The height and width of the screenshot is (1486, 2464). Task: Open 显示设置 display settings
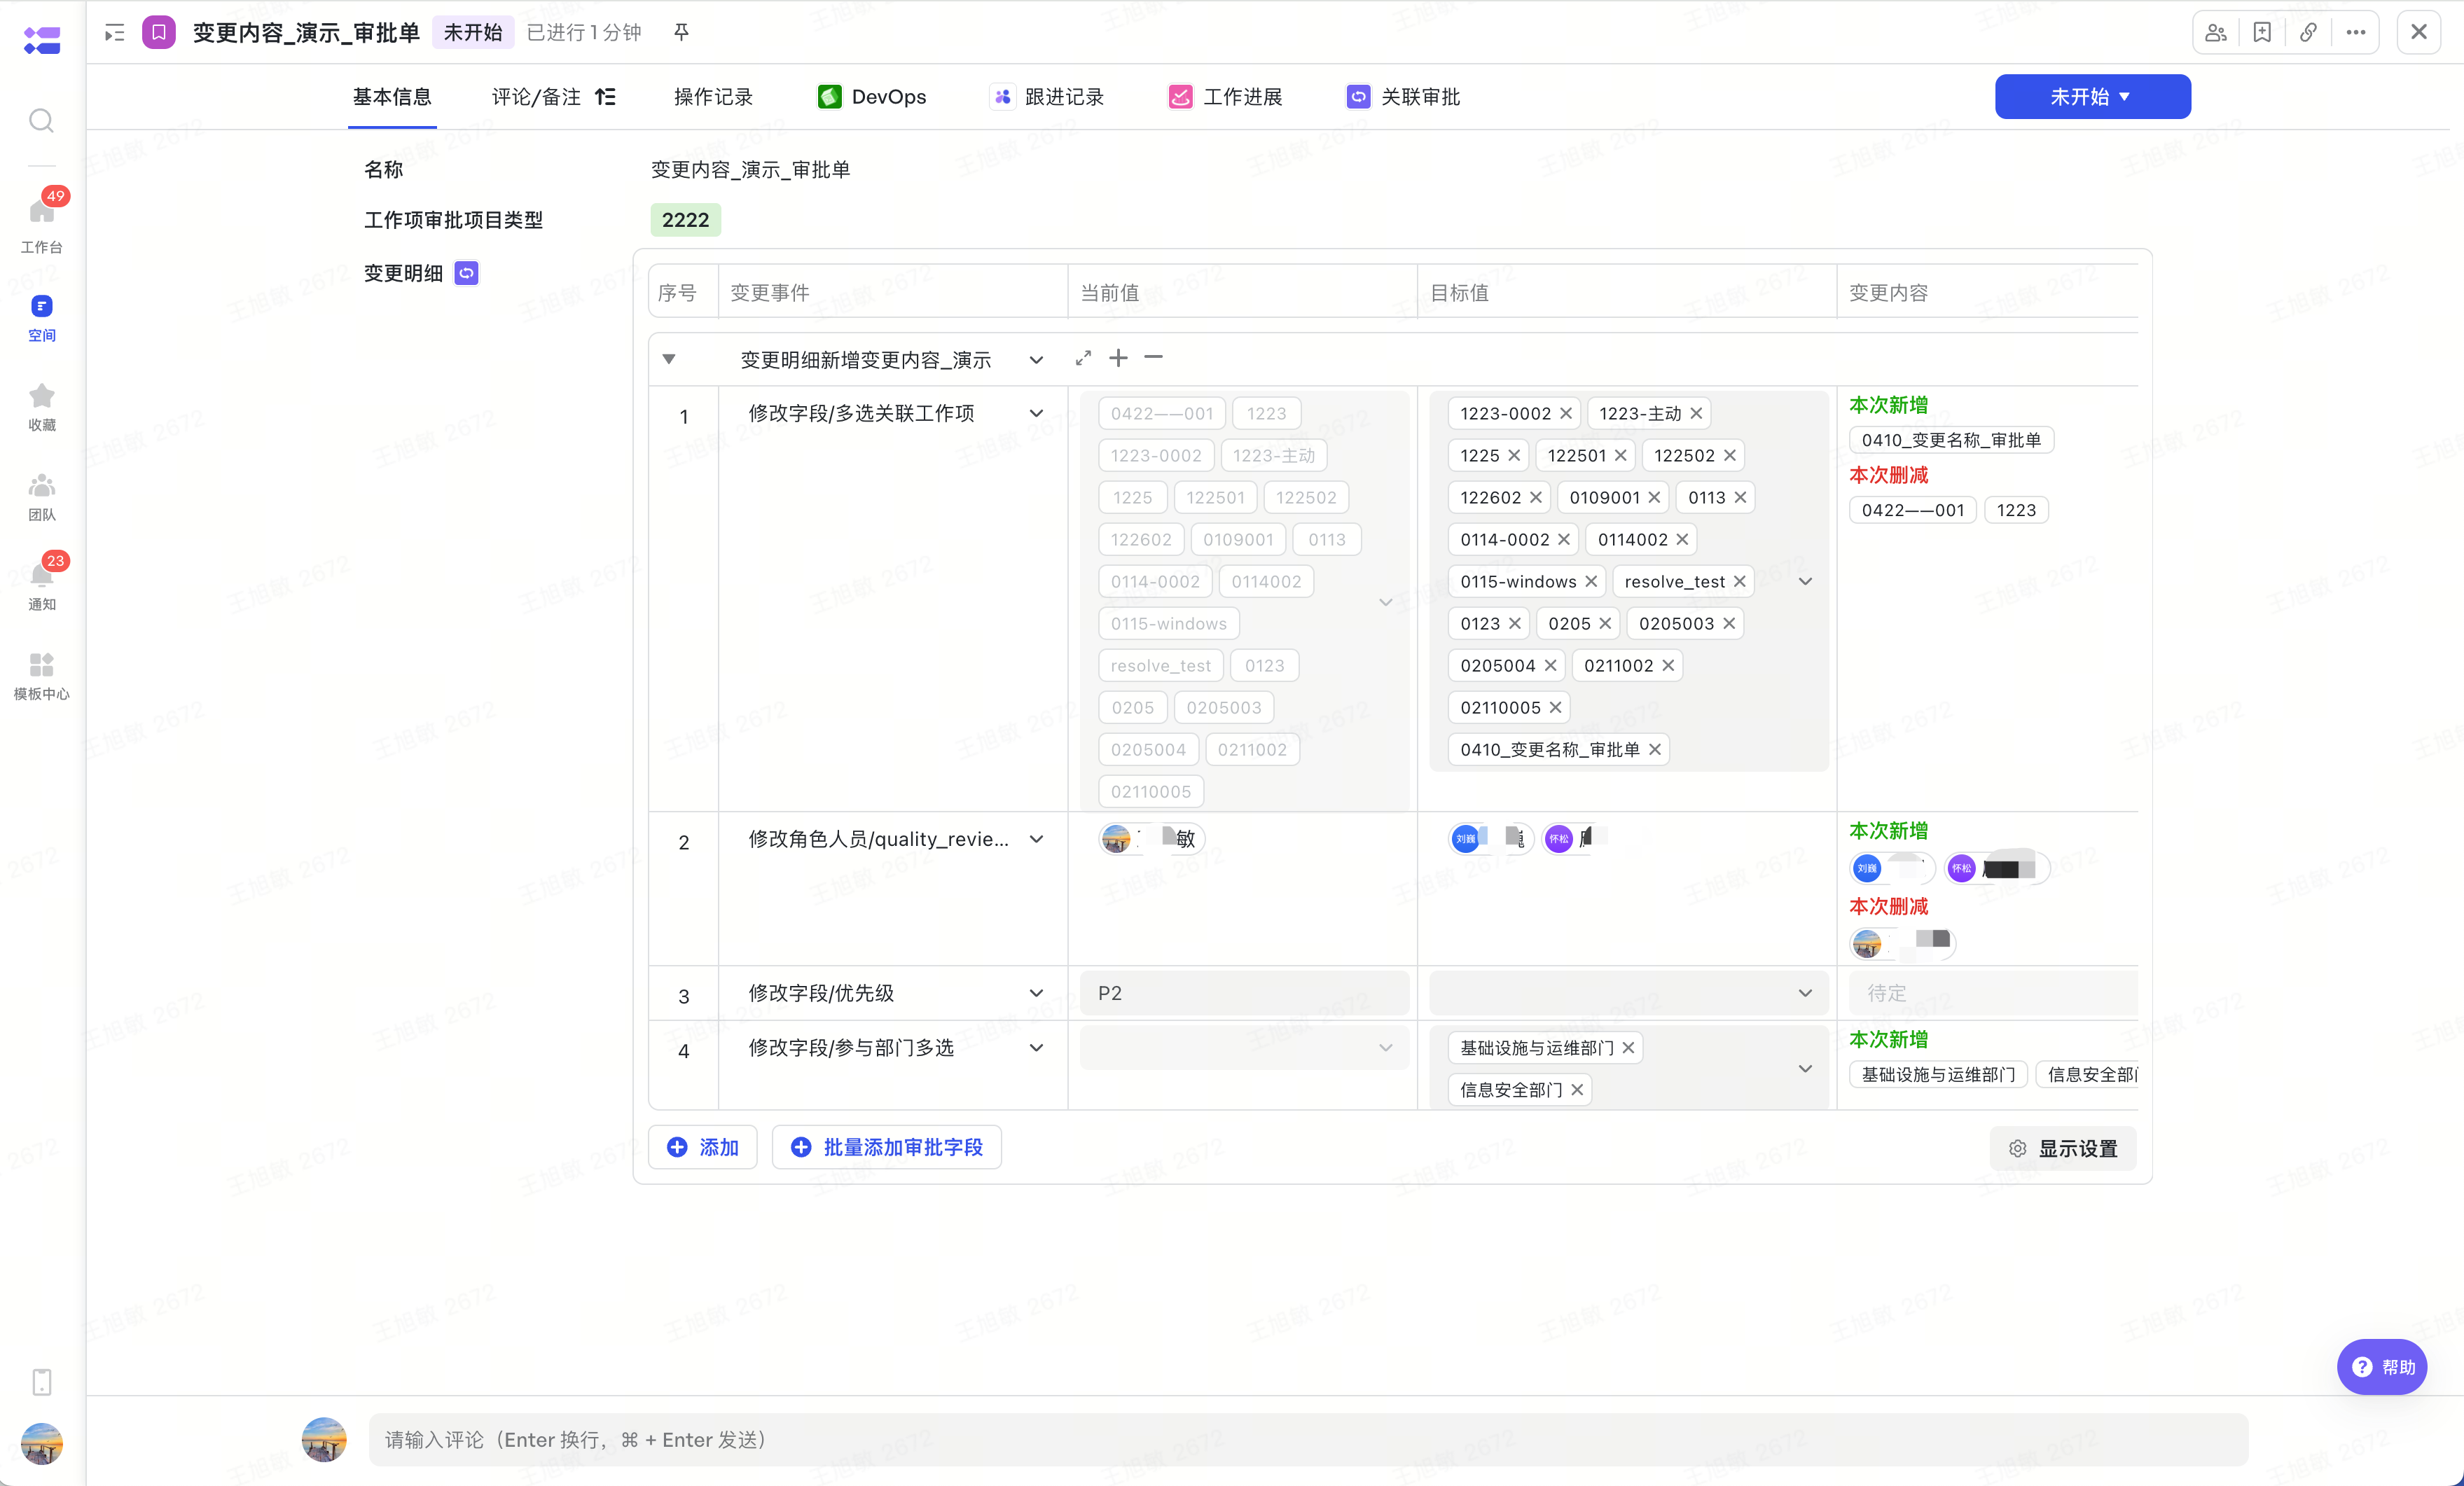2063,1148
